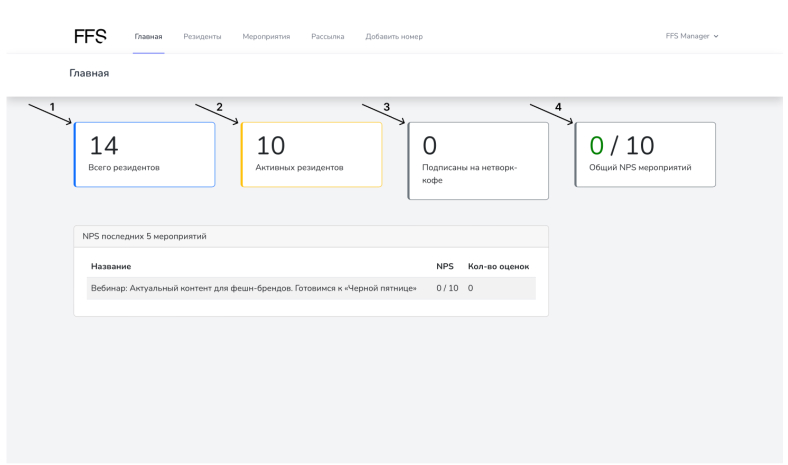Click the FFS logo
788x465 pixels.
(90, 36)
